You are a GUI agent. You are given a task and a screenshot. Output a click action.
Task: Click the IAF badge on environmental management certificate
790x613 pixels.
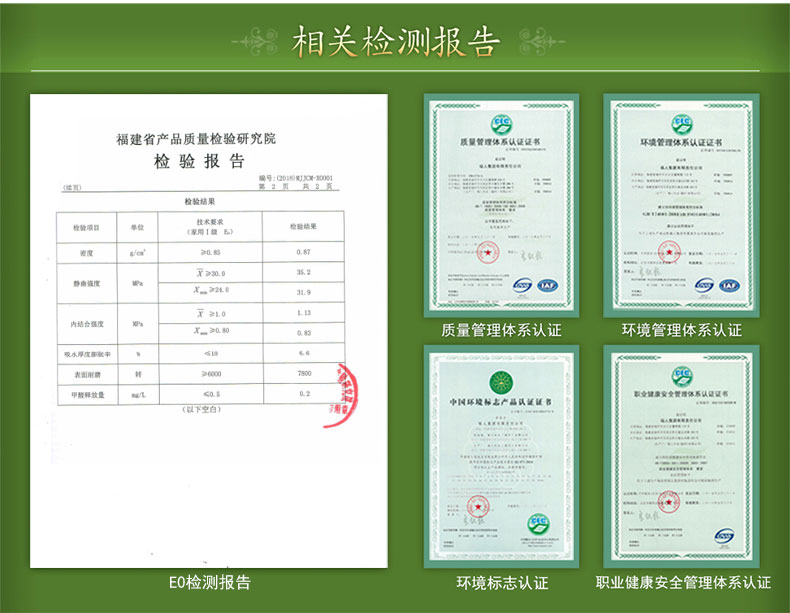(729, 286)
